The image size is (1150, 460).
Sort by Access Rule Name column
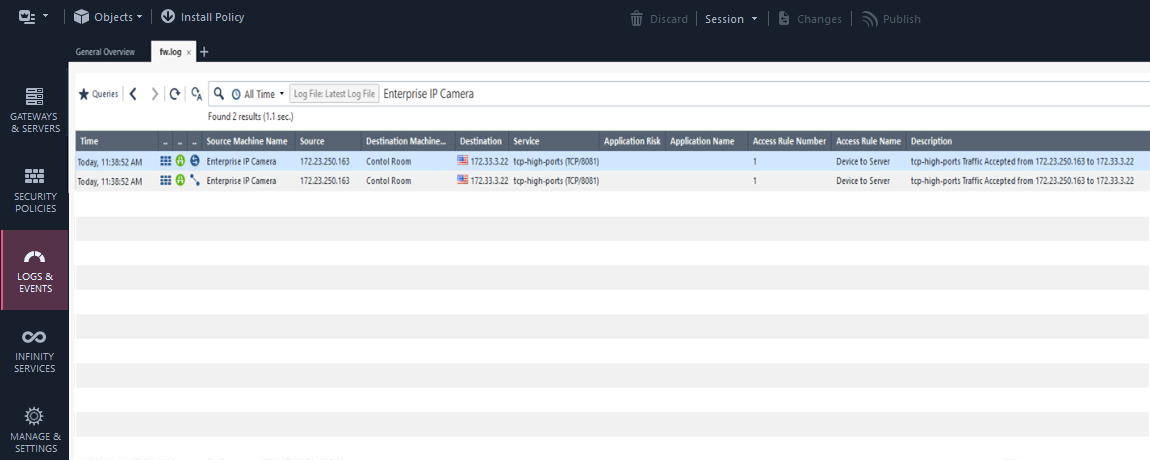869,141
